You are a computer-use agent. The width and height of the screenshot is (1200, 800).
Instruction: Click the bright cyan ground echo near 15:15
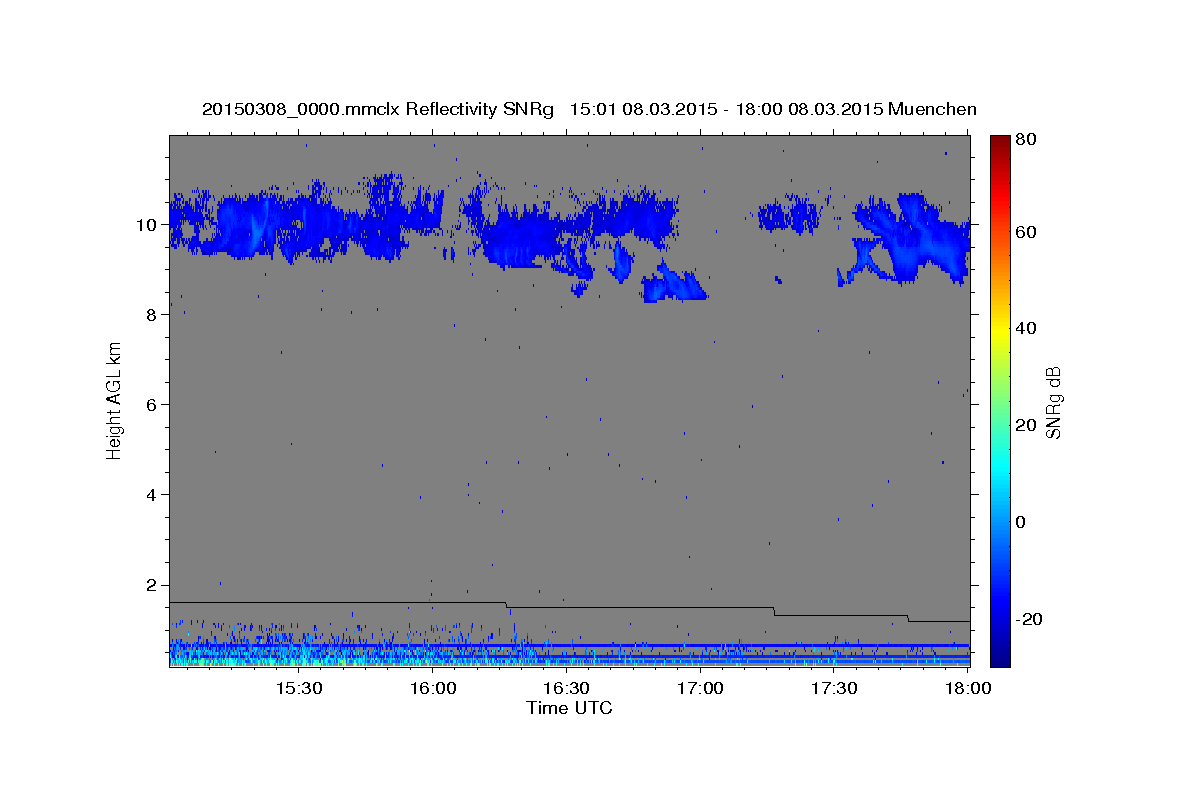[232, 659]
